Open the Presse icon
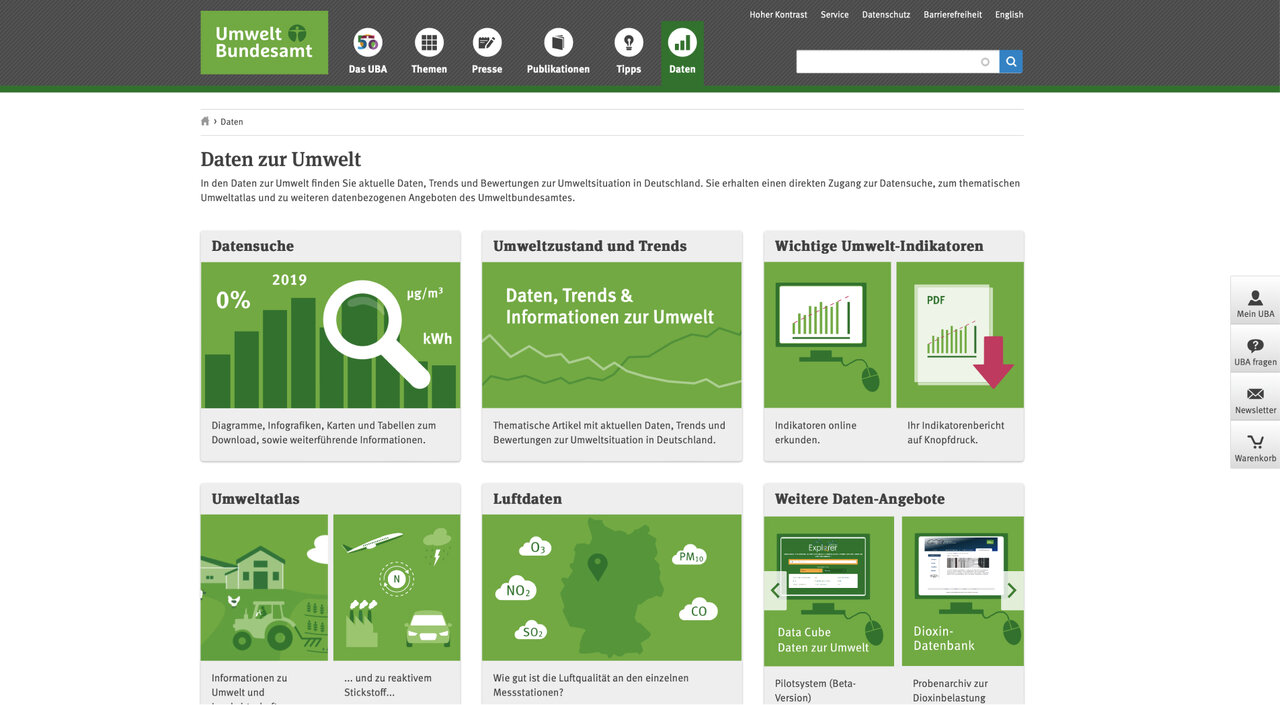Image resolution: width=1280 pixels, height=705 pixels. [x=487, y=42]
